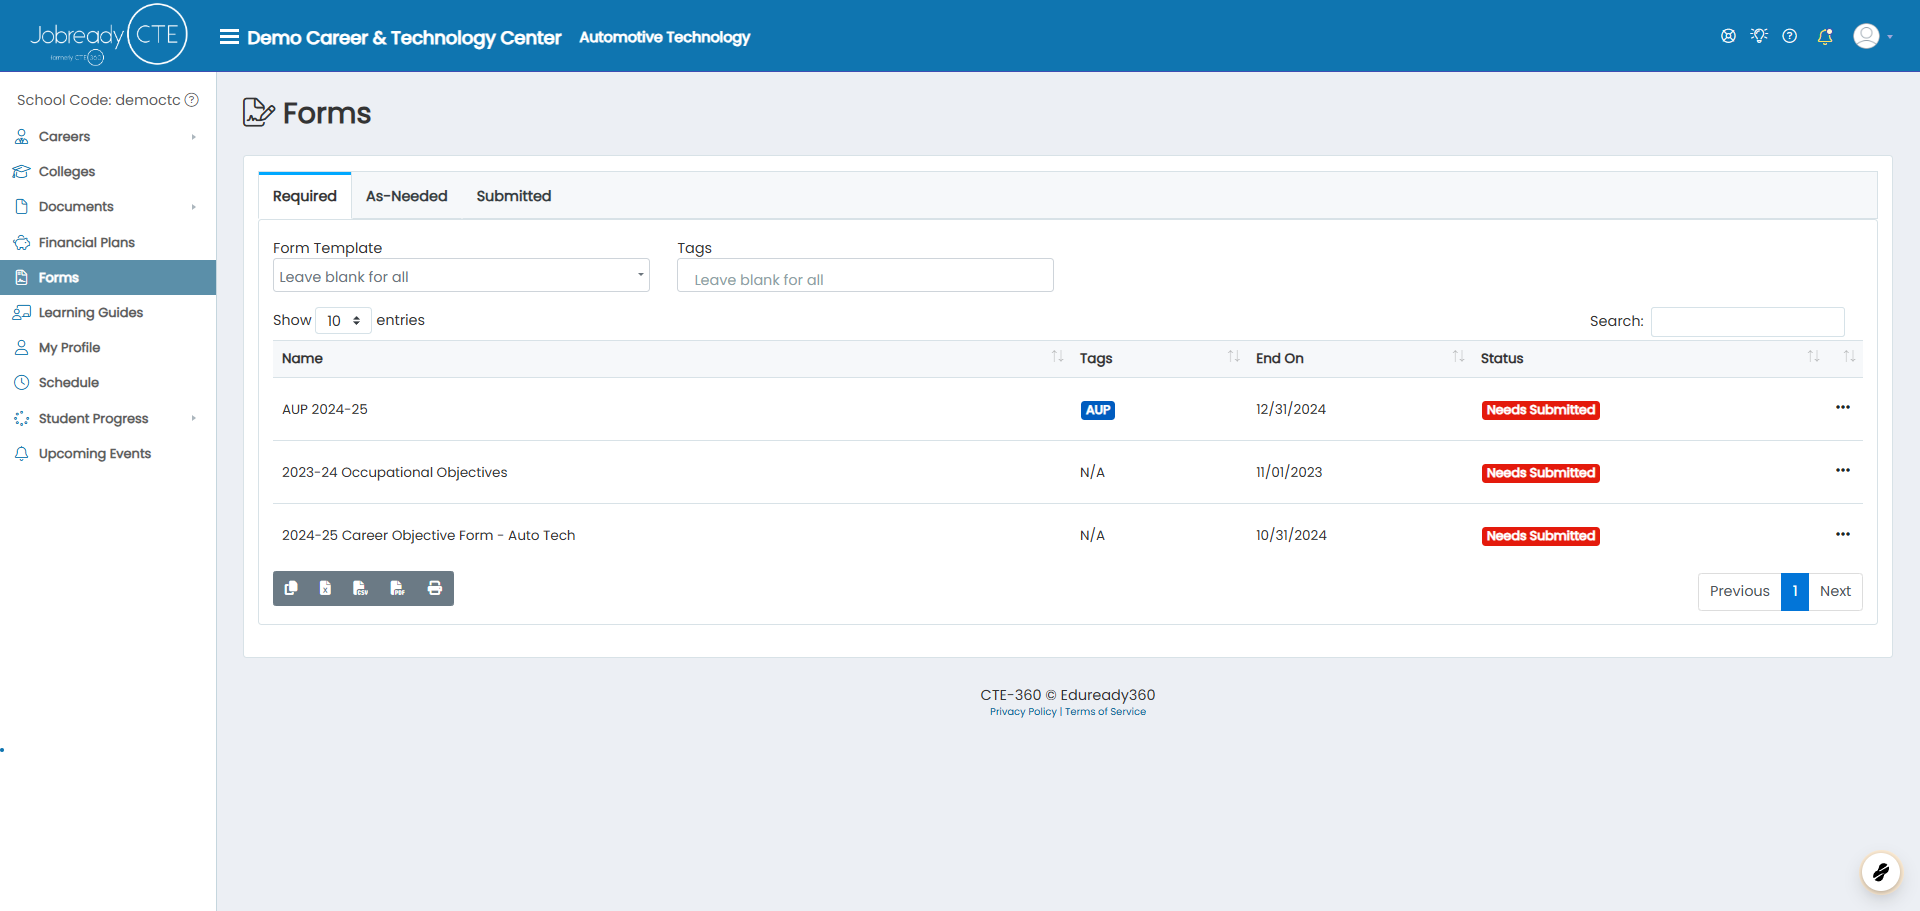1920x911 pixels.
Task: Click the 11/01/2023 end date
Action: click(1289, 472)
